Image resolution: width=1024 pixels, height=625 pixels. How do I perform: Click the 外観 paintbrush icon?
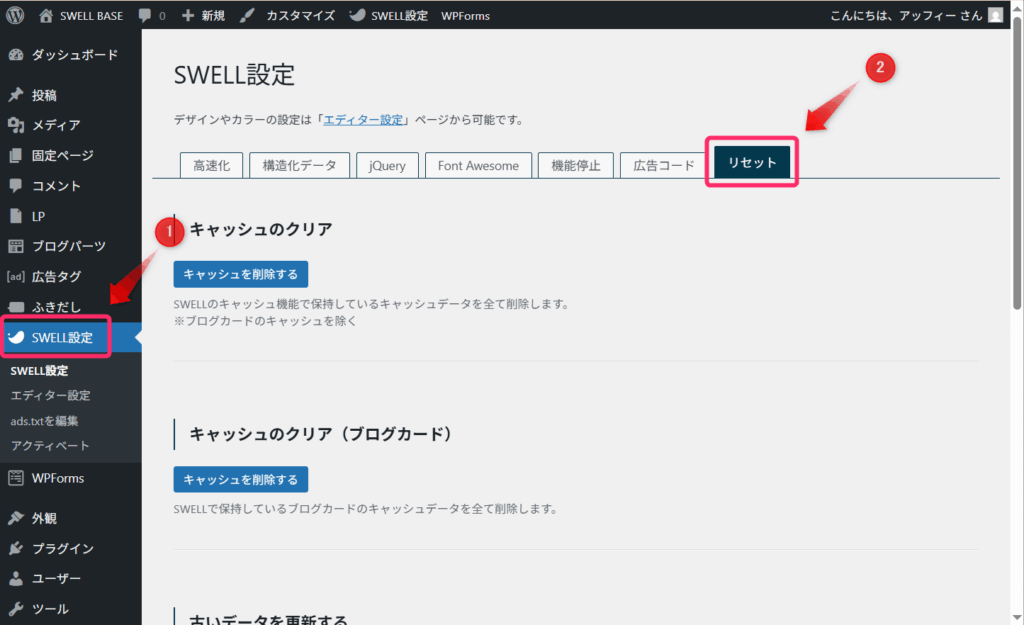pos(16,518)
